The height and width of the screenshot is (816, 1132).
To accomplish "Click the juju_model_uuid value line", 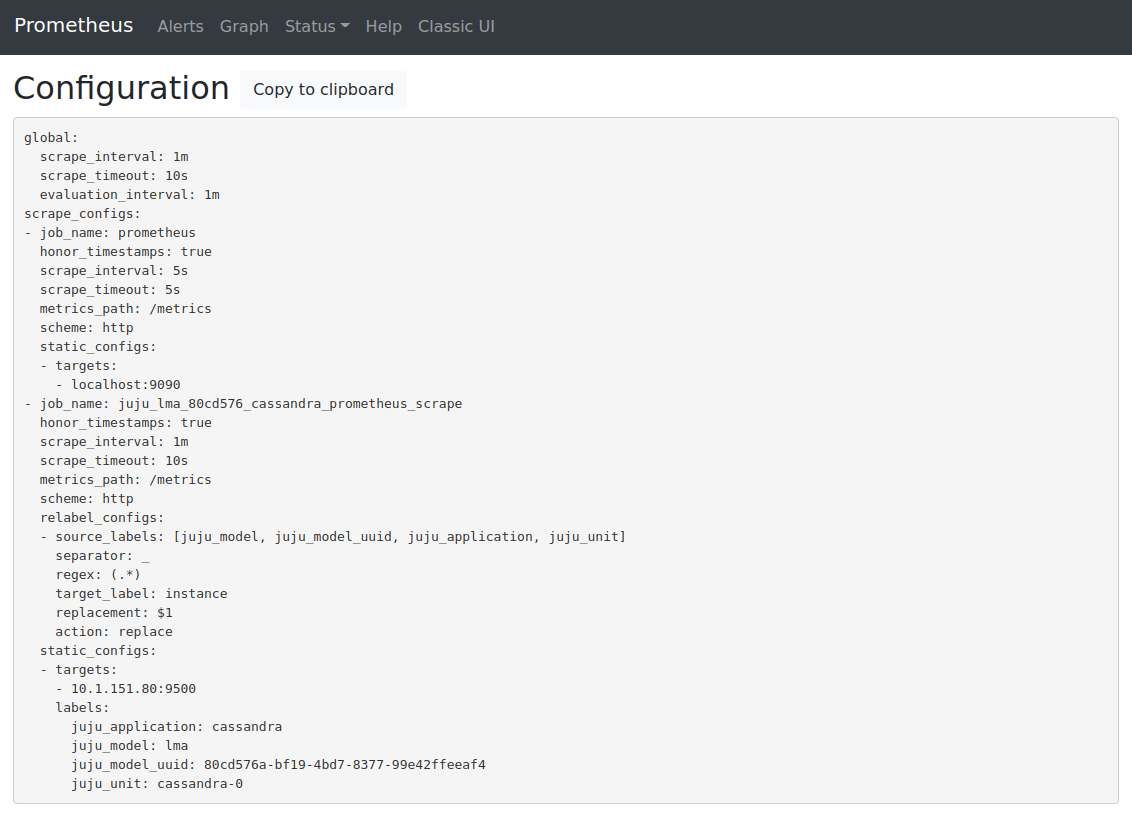I will click(x=279, y=765).
